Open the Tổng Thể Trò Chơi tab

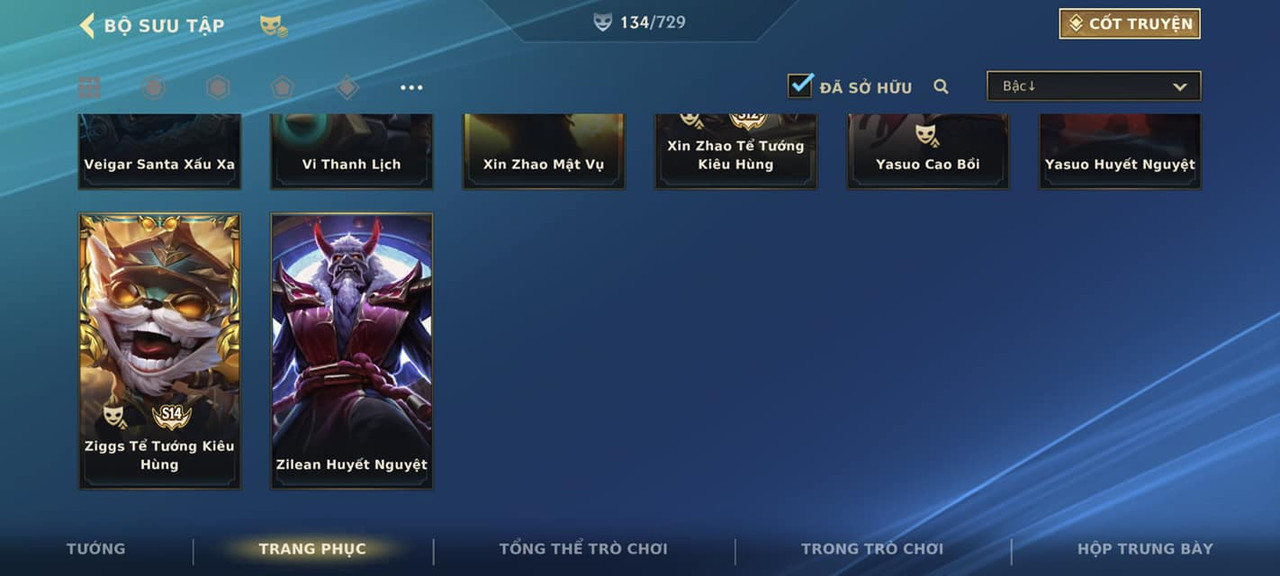(583, 549)
